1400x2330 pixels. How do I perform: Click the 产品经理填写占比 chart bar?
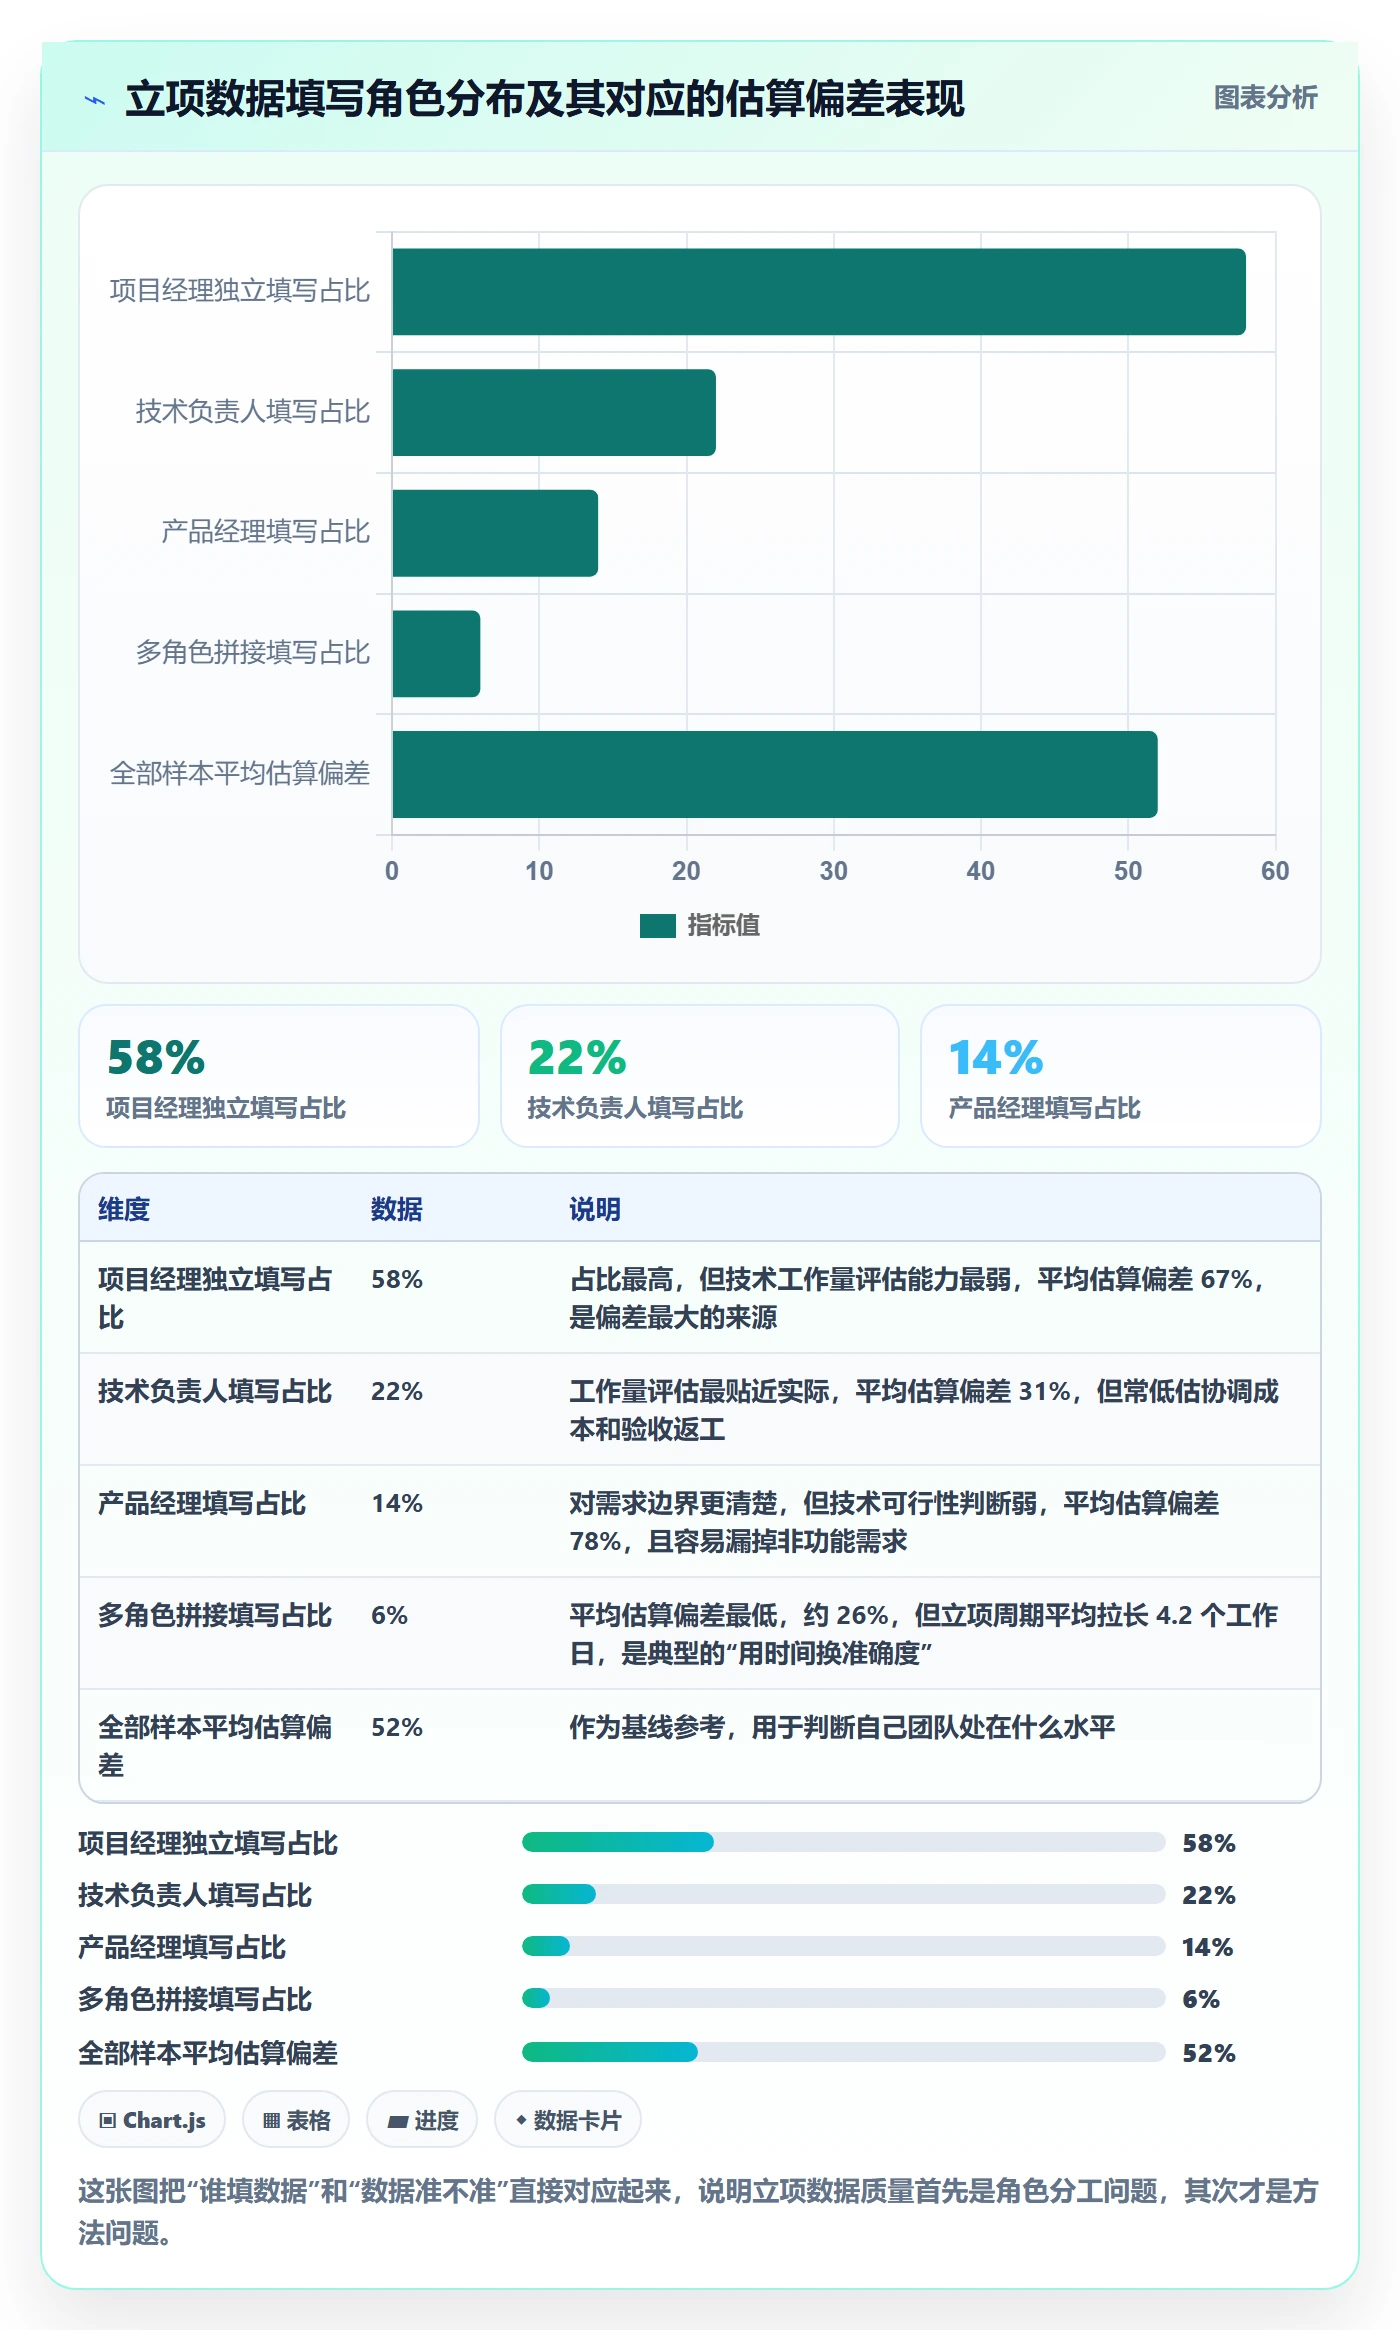click(x=495, y=533)
